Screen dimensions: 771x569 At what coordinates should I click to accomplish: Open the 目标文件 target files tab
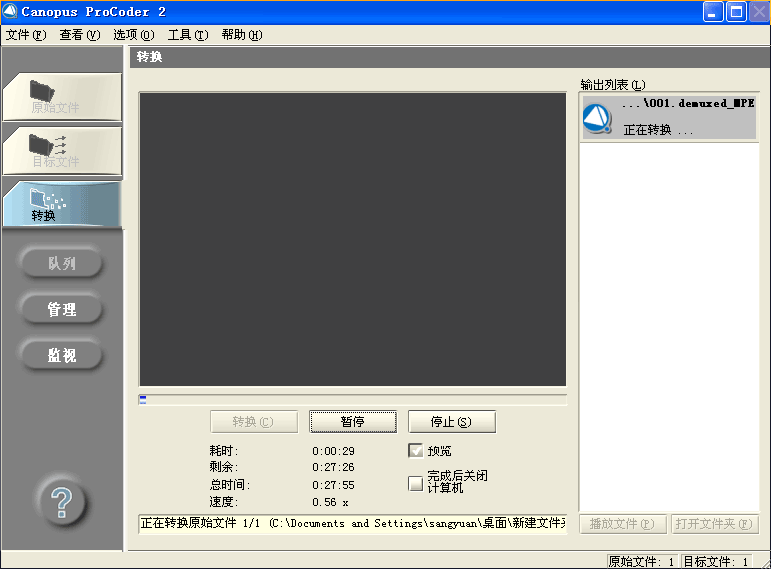coord(62,150)
